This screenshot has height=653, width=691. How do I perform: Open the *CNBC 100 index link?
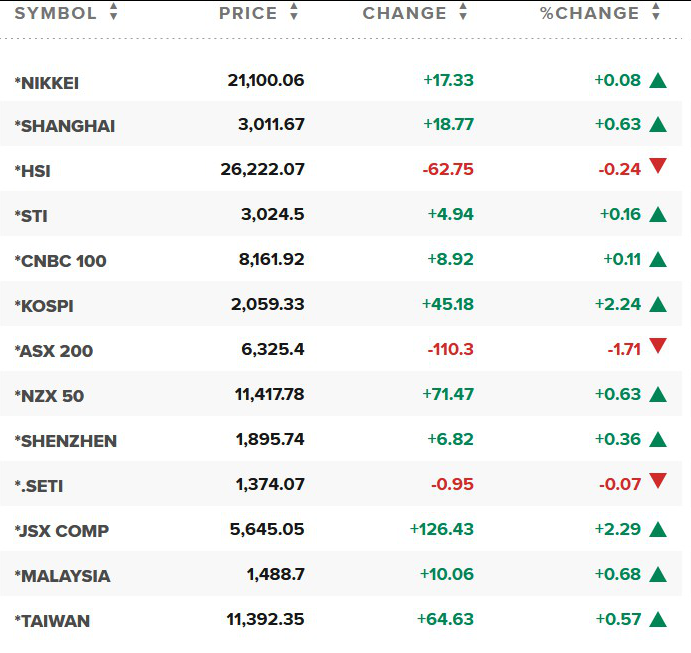click(60, 261)
